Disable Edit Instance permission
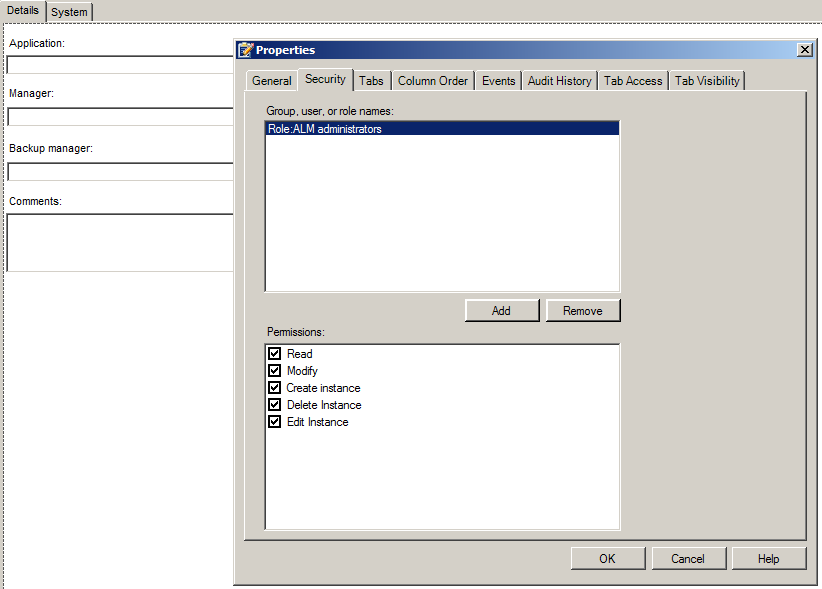822x589 pixels. pyautogui.click(x=274, y=421)
